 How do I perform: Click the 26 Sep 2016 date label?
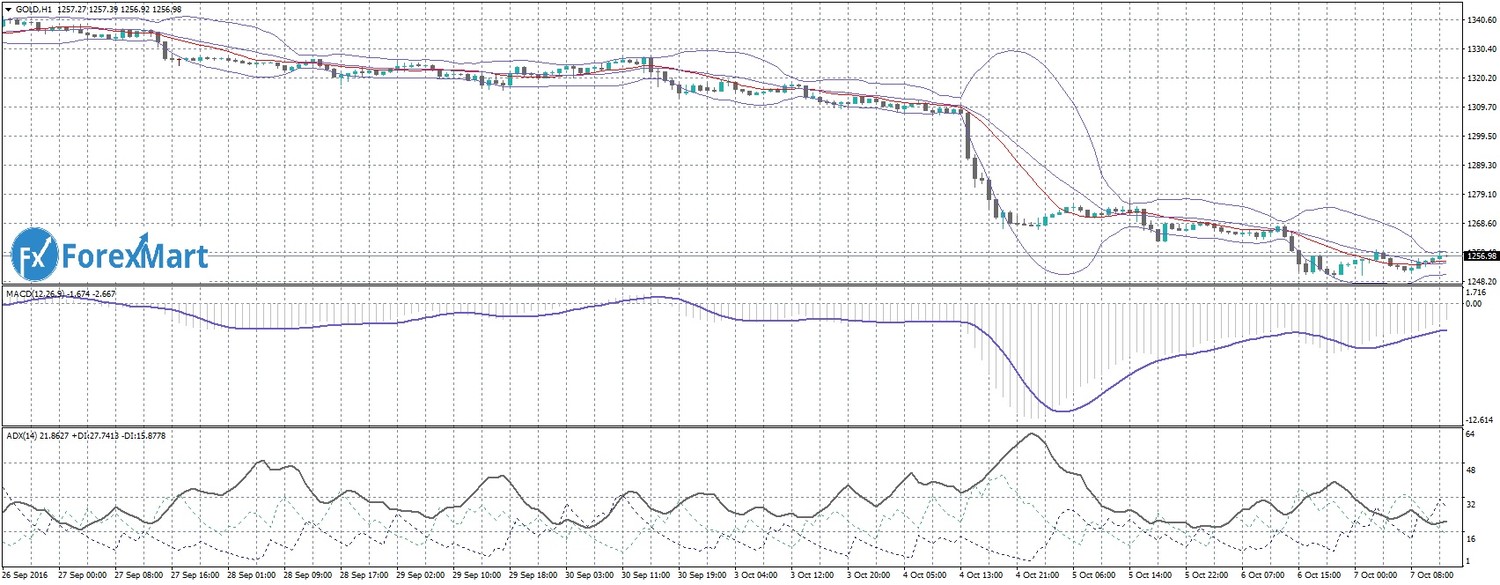[x=27, y=576]
